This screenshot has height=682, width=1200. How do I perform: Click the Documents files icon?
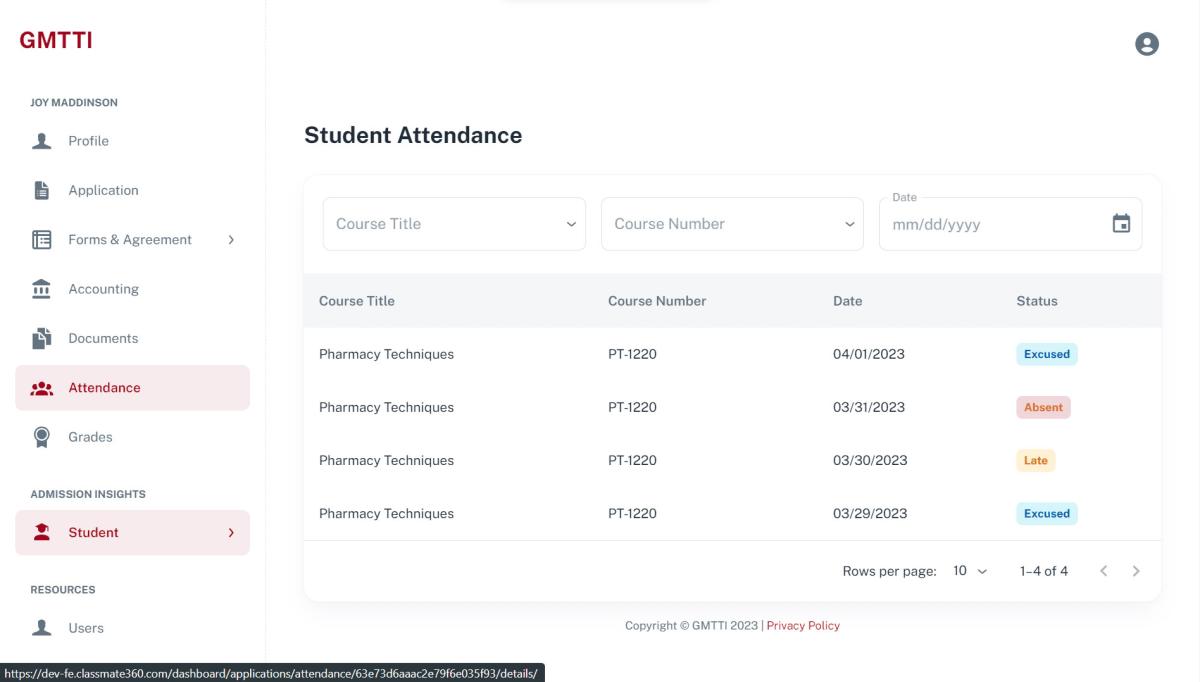point(42,338)
